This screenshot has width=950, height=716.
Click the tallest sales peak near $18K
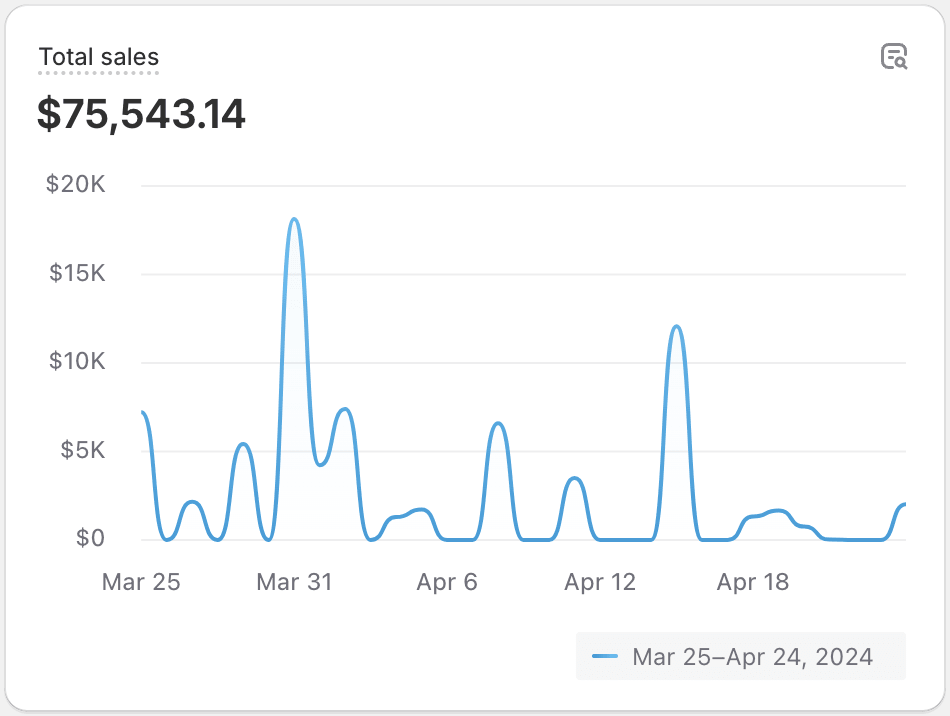tap(294, 219)
